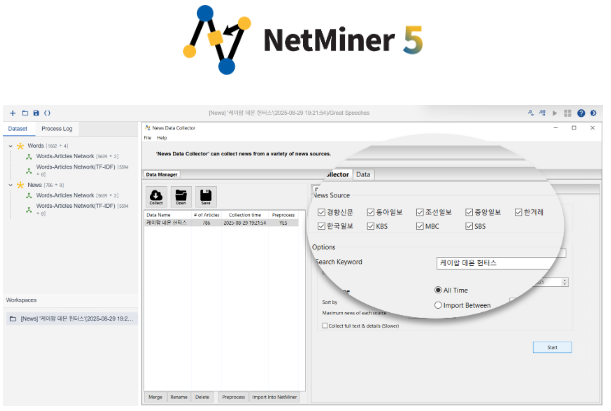
Task: Open the Help menu in News Data Collector
Action: pos(162,138)
